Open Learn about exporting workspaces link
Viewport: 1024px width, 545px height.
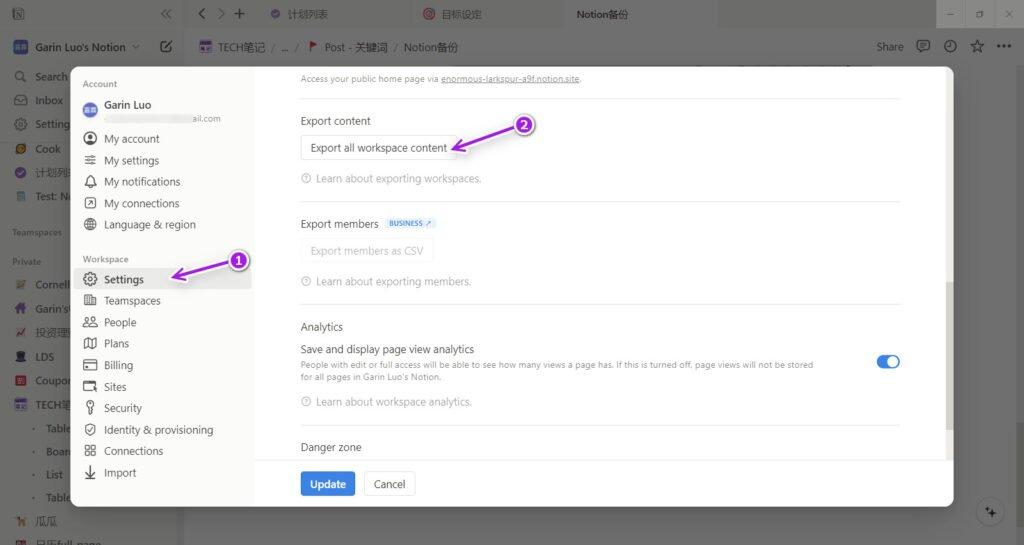[398, 179]
